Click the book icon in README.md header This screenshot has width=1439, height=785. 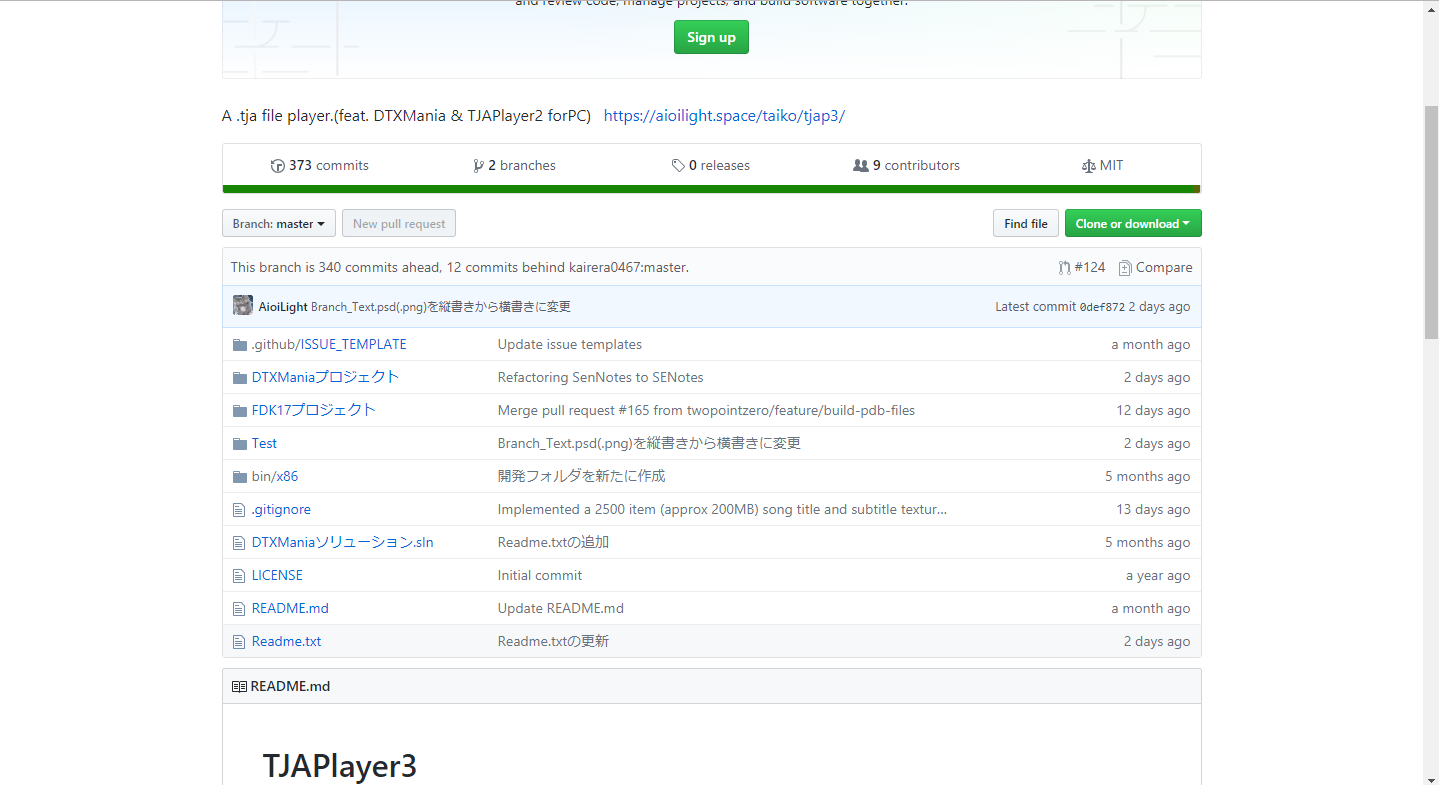239,687
